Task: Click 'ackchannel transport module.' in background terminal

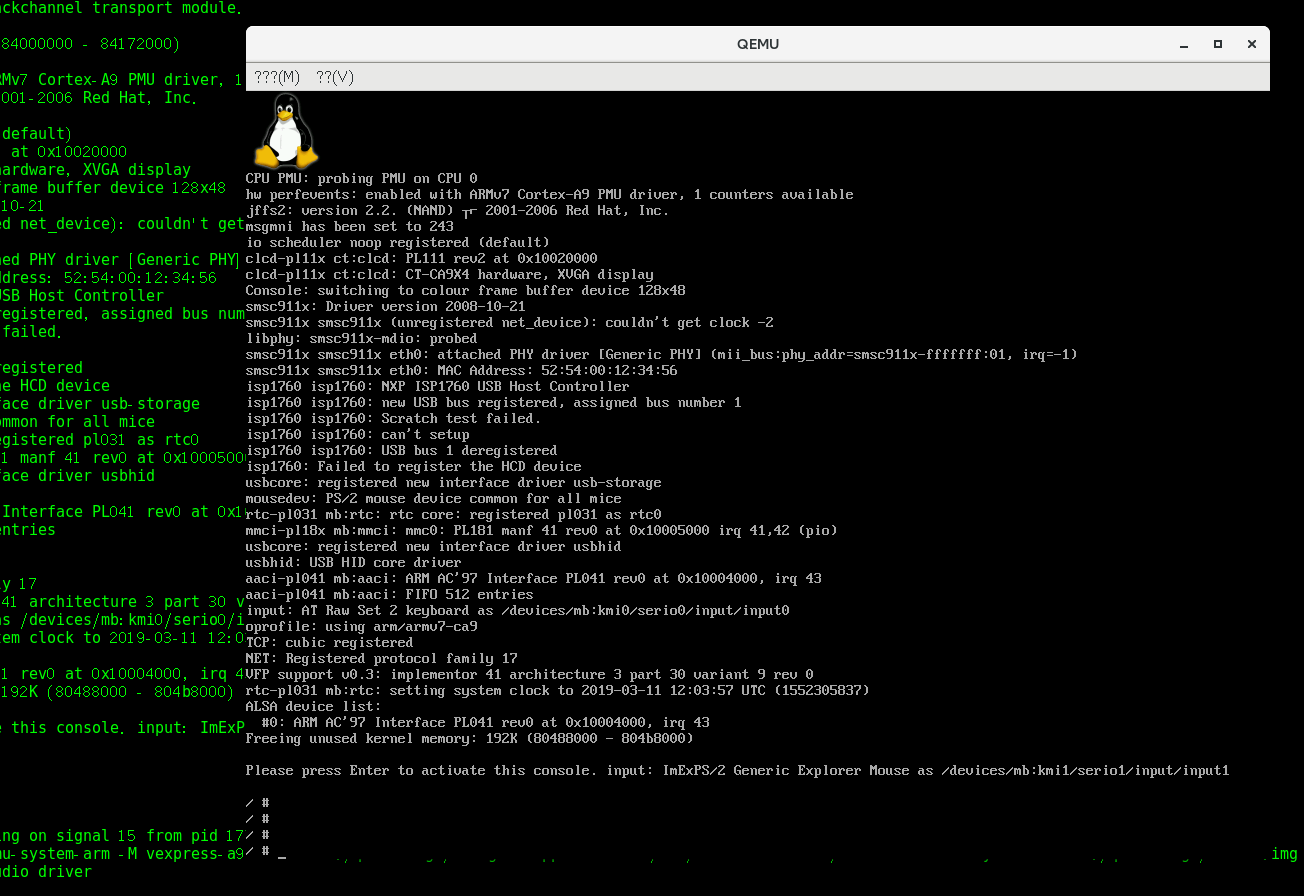Action: tap(121, 8)
